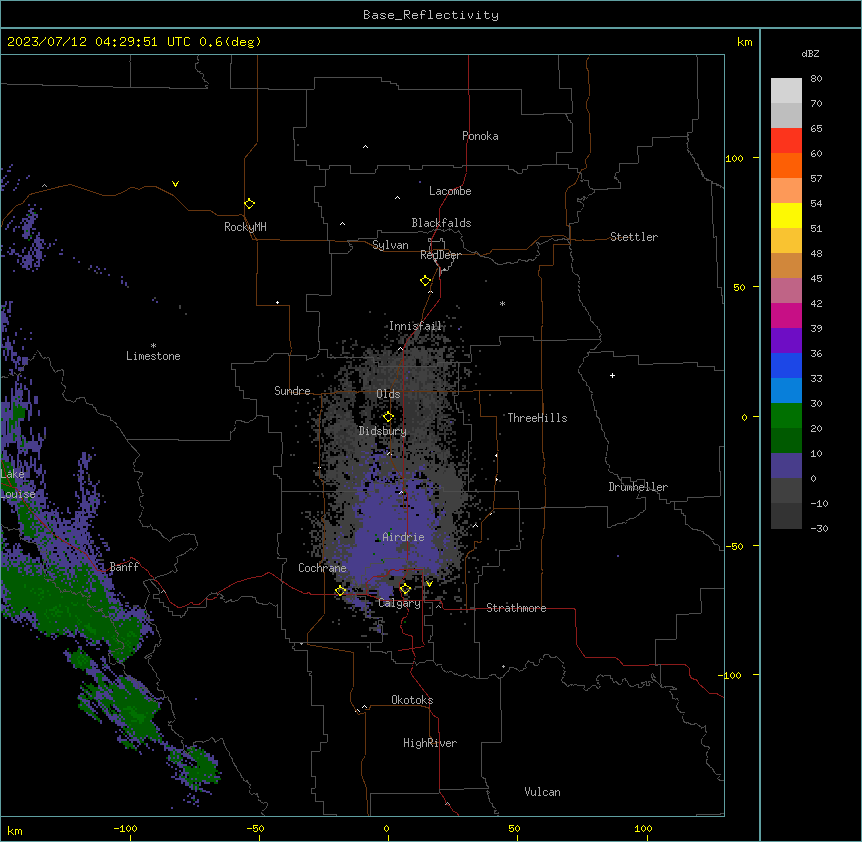Click the HighRiver town label
This screenshot has width=862, height=842.
430,743
